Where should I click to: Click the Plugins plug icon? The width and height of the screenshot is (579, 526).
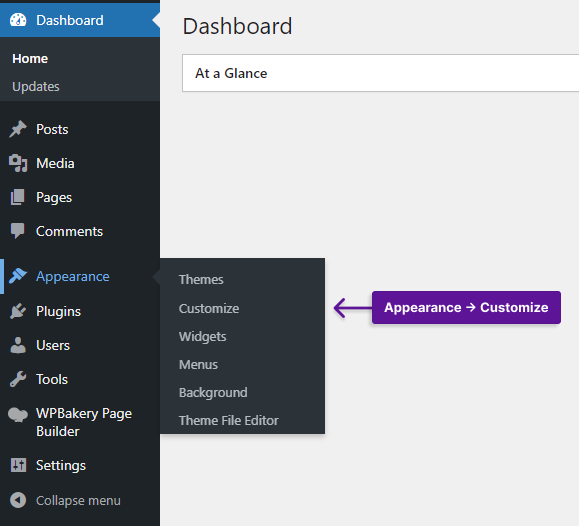[18, 311]
